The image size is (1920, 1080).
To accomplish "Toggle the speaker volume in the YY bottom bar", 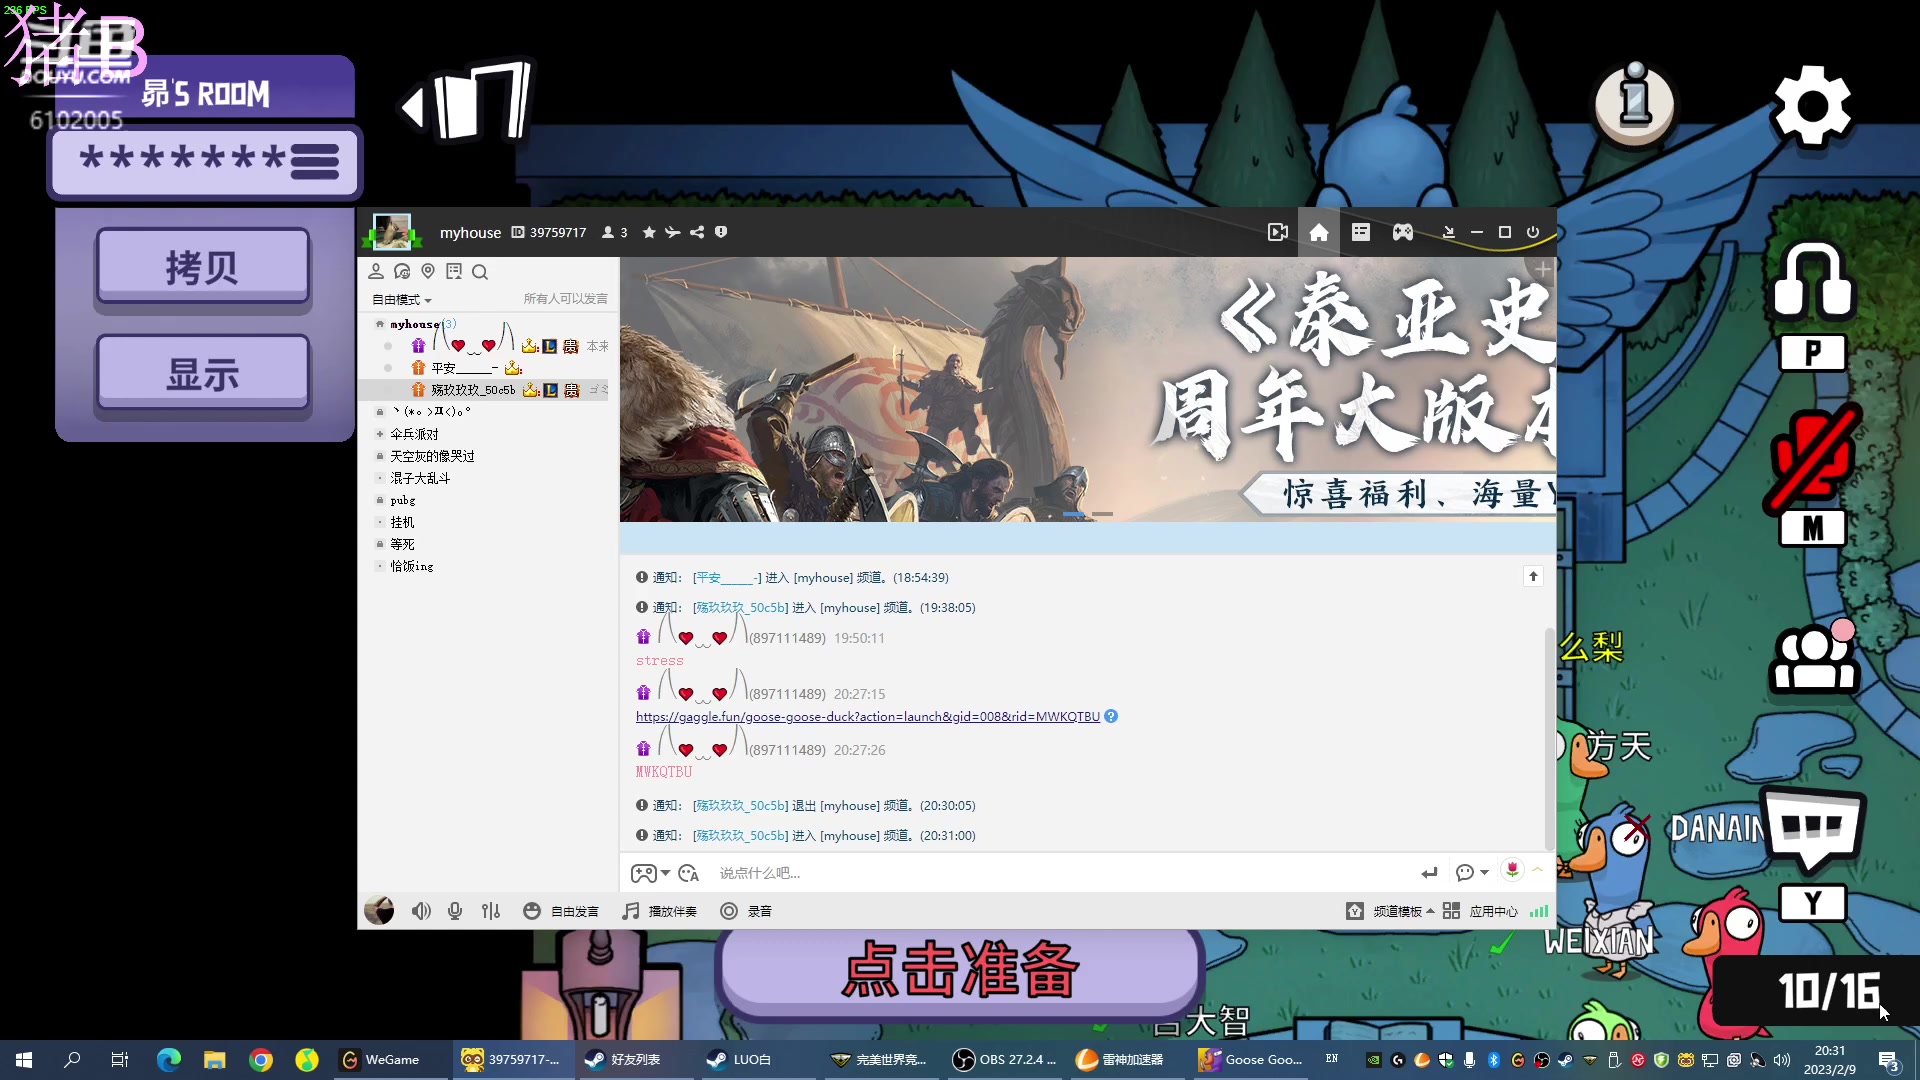I will click(x=421, y=911).
